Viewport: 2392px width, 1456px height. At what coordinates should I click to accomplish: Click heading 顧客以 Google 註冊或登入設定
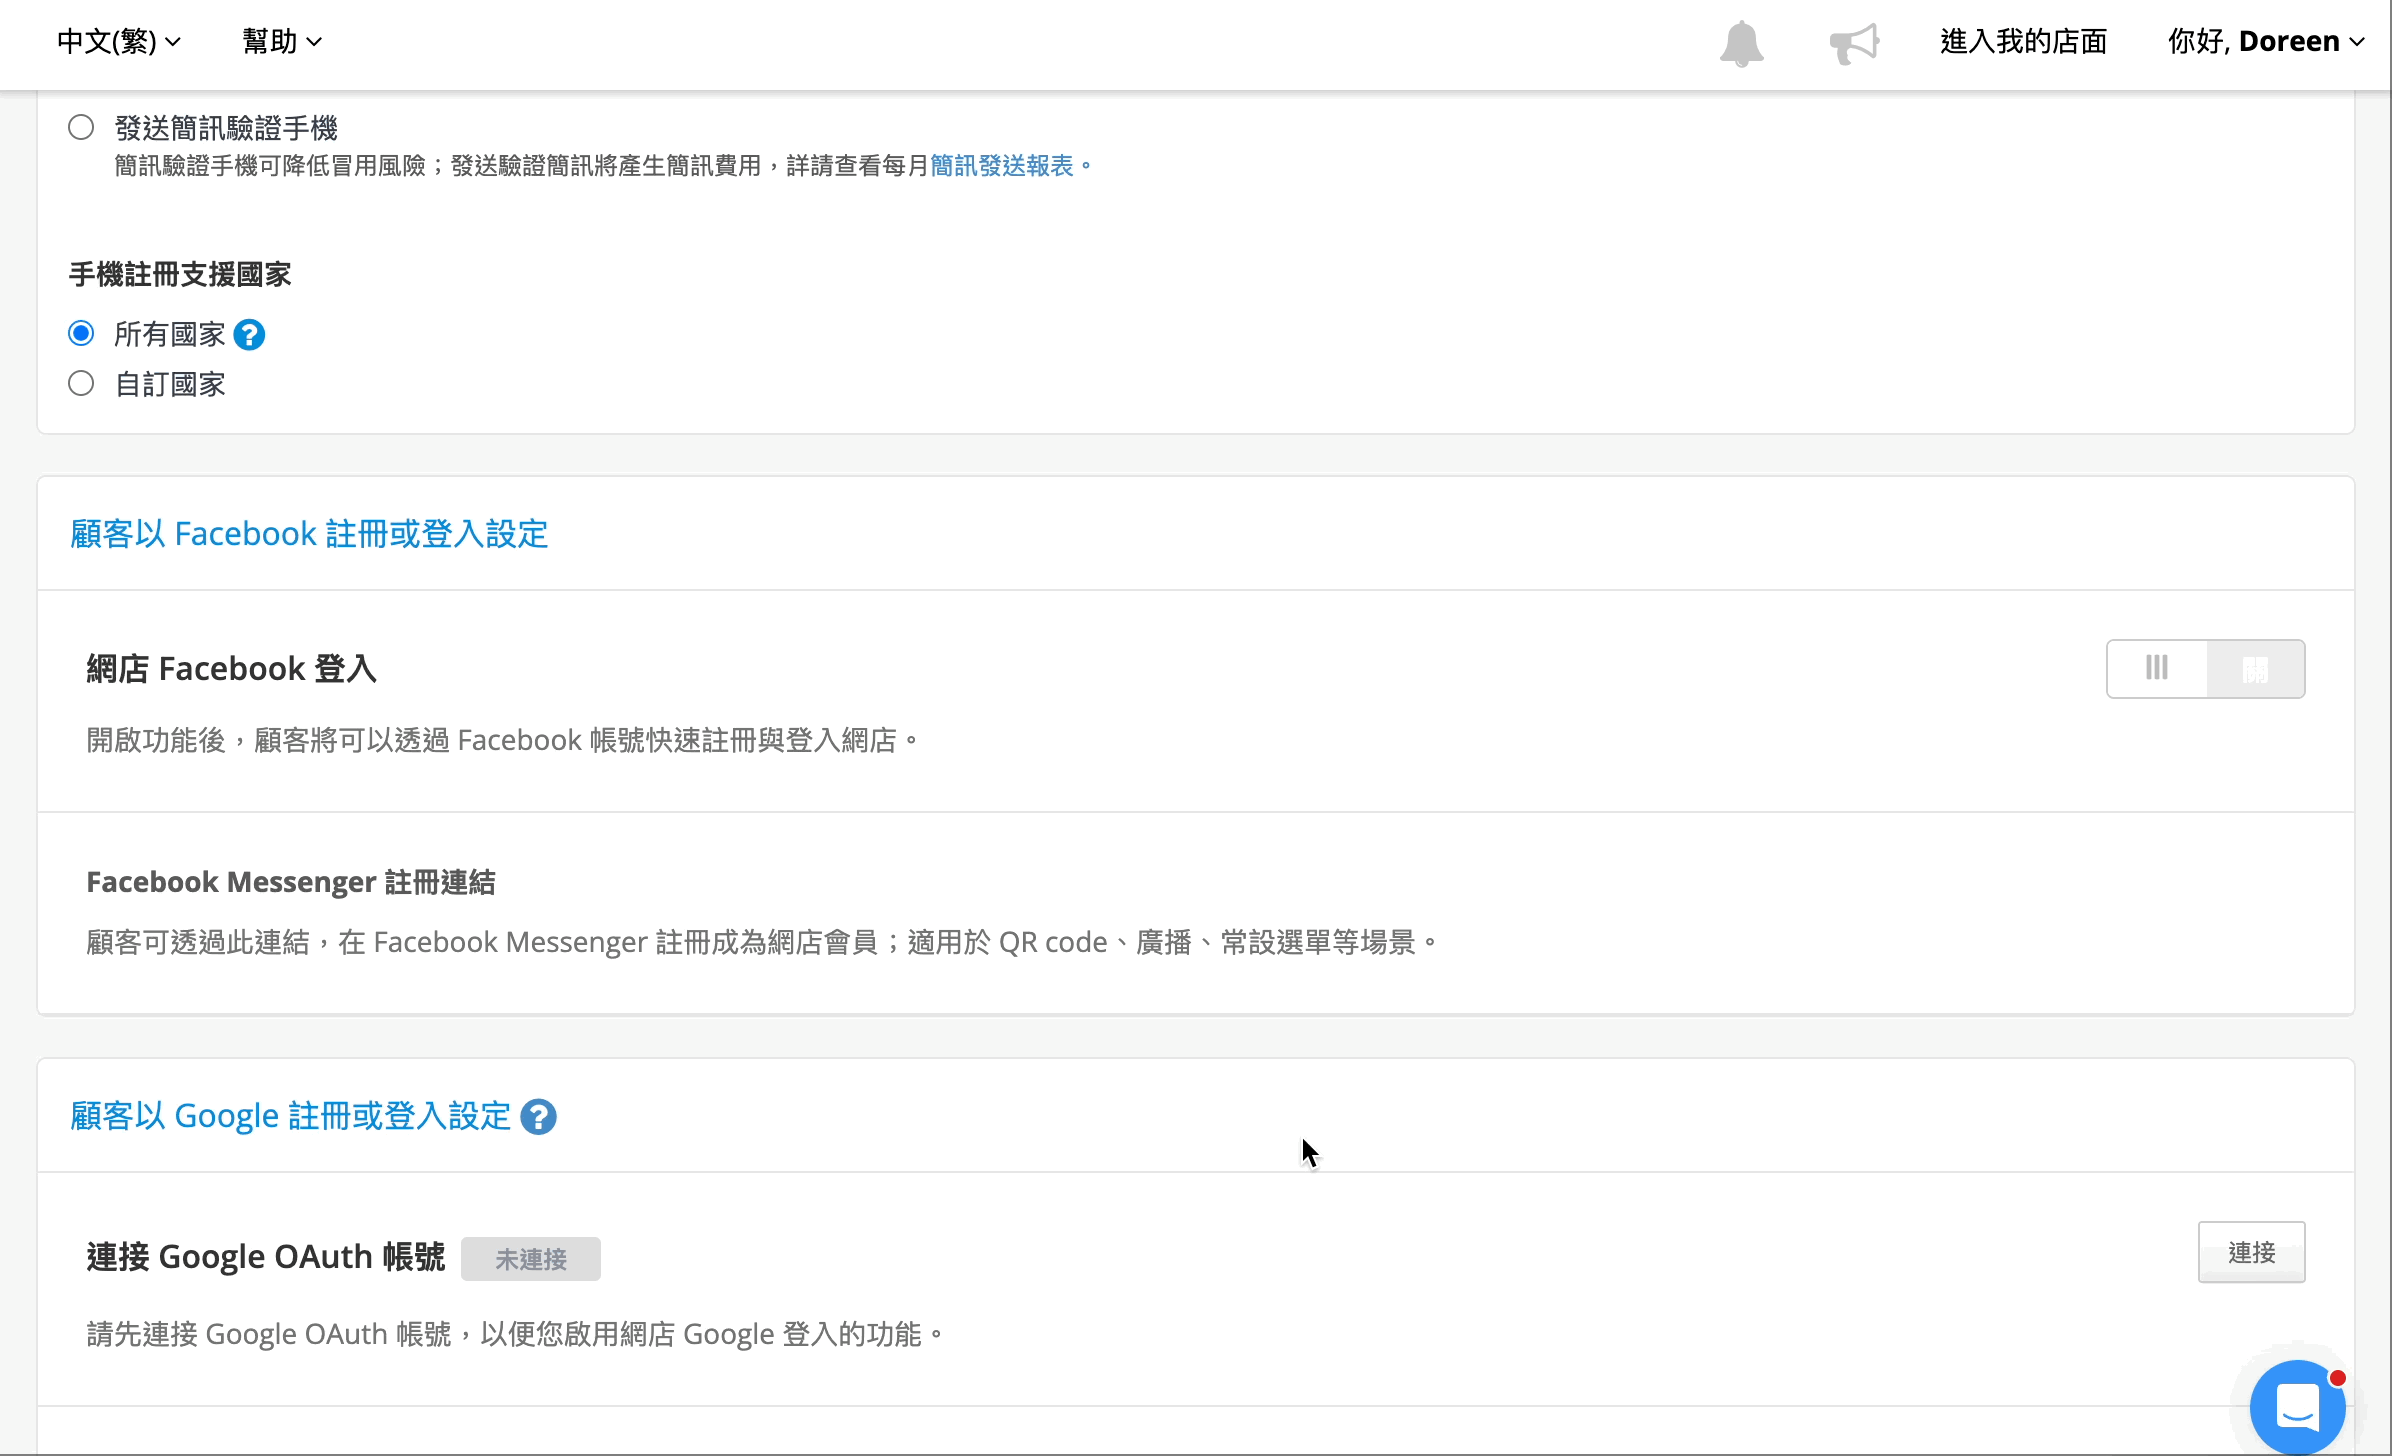point(290,1116)
